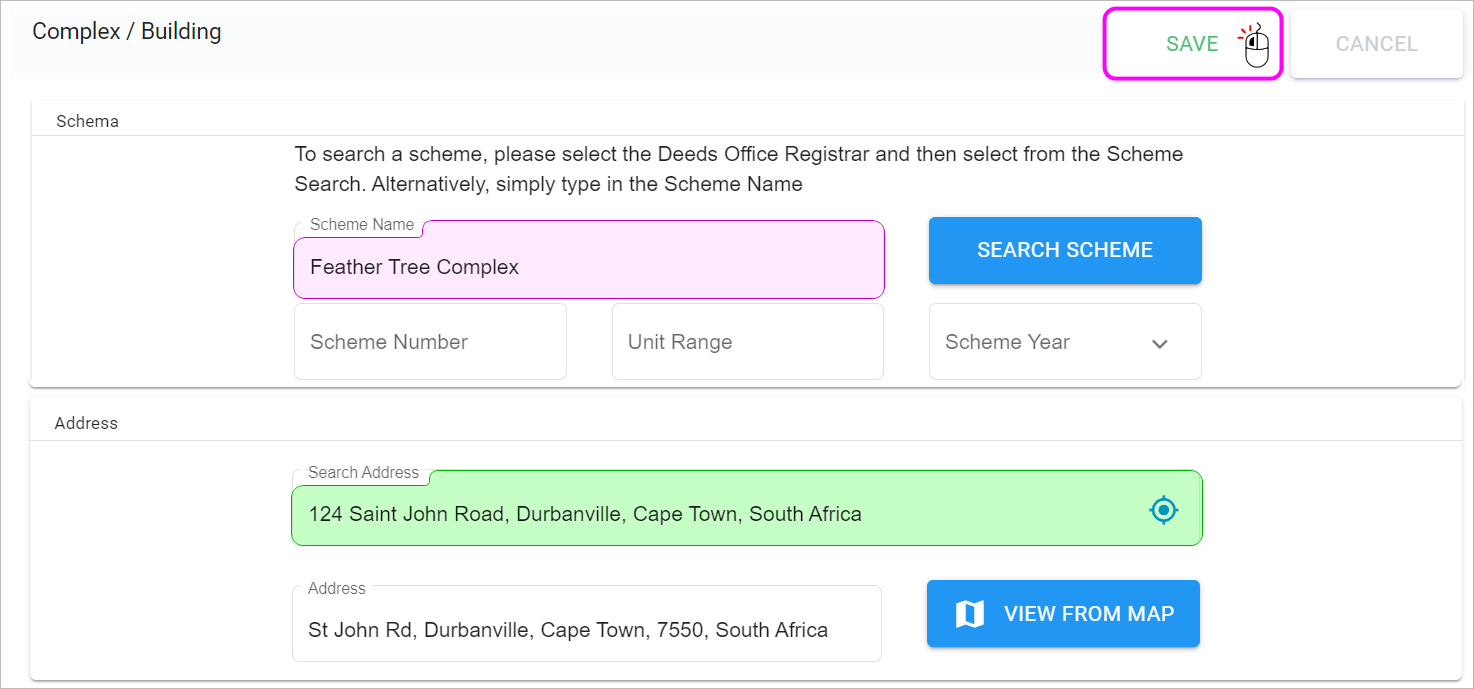1474x689 pixels.
Task: Click the chevron arrow in Scheme Year
Action: click(x=1160, y=343)
